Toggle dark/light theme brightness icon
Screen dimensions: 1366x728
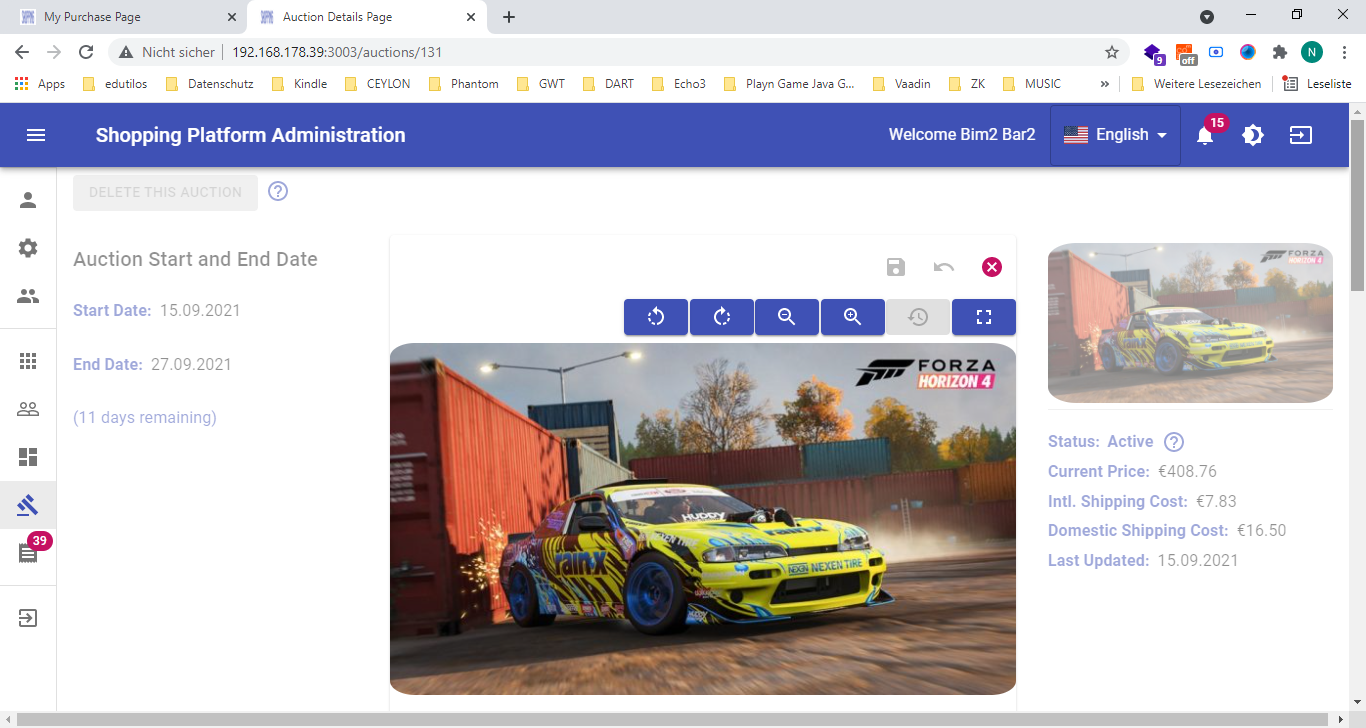pos(1253,135)
